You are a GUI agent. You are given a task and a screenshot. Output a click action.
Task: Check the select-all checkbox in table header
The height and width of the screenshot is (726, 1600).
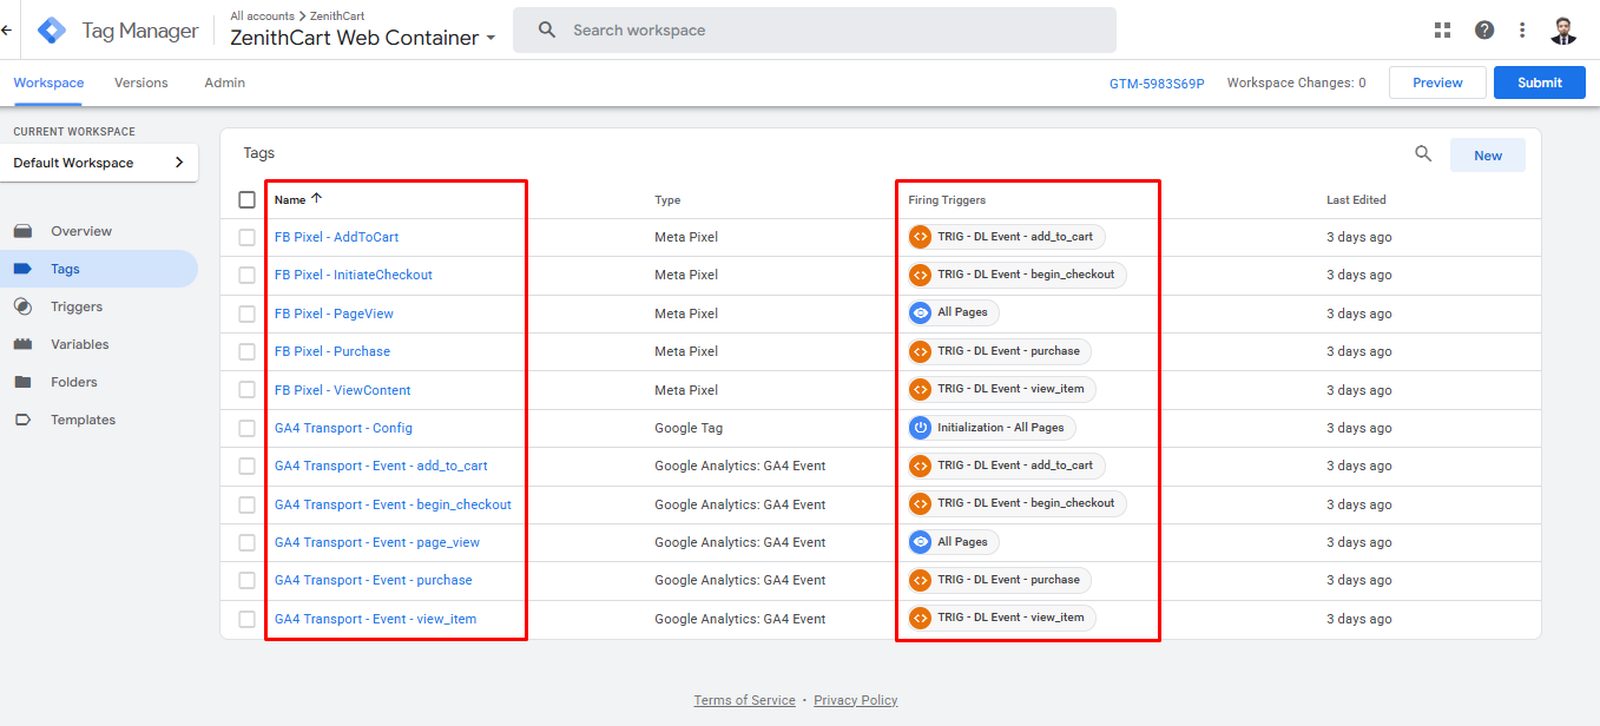[x=247, y=199]
